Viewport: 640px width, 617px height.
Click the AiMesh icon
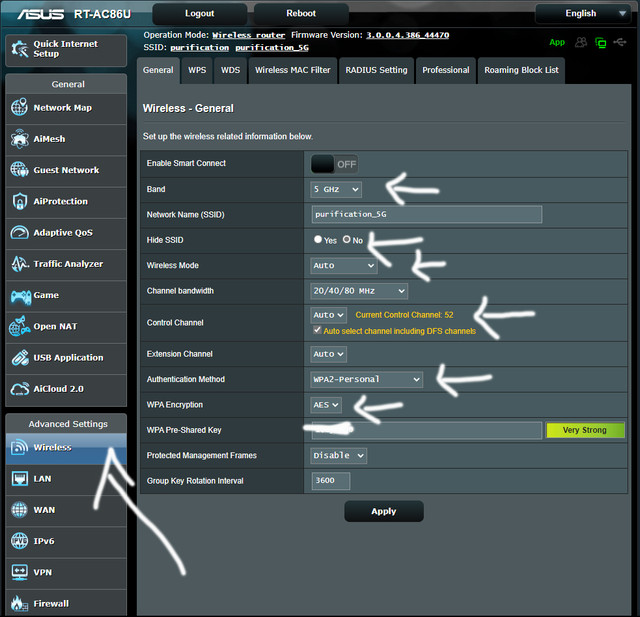(19, 139)
